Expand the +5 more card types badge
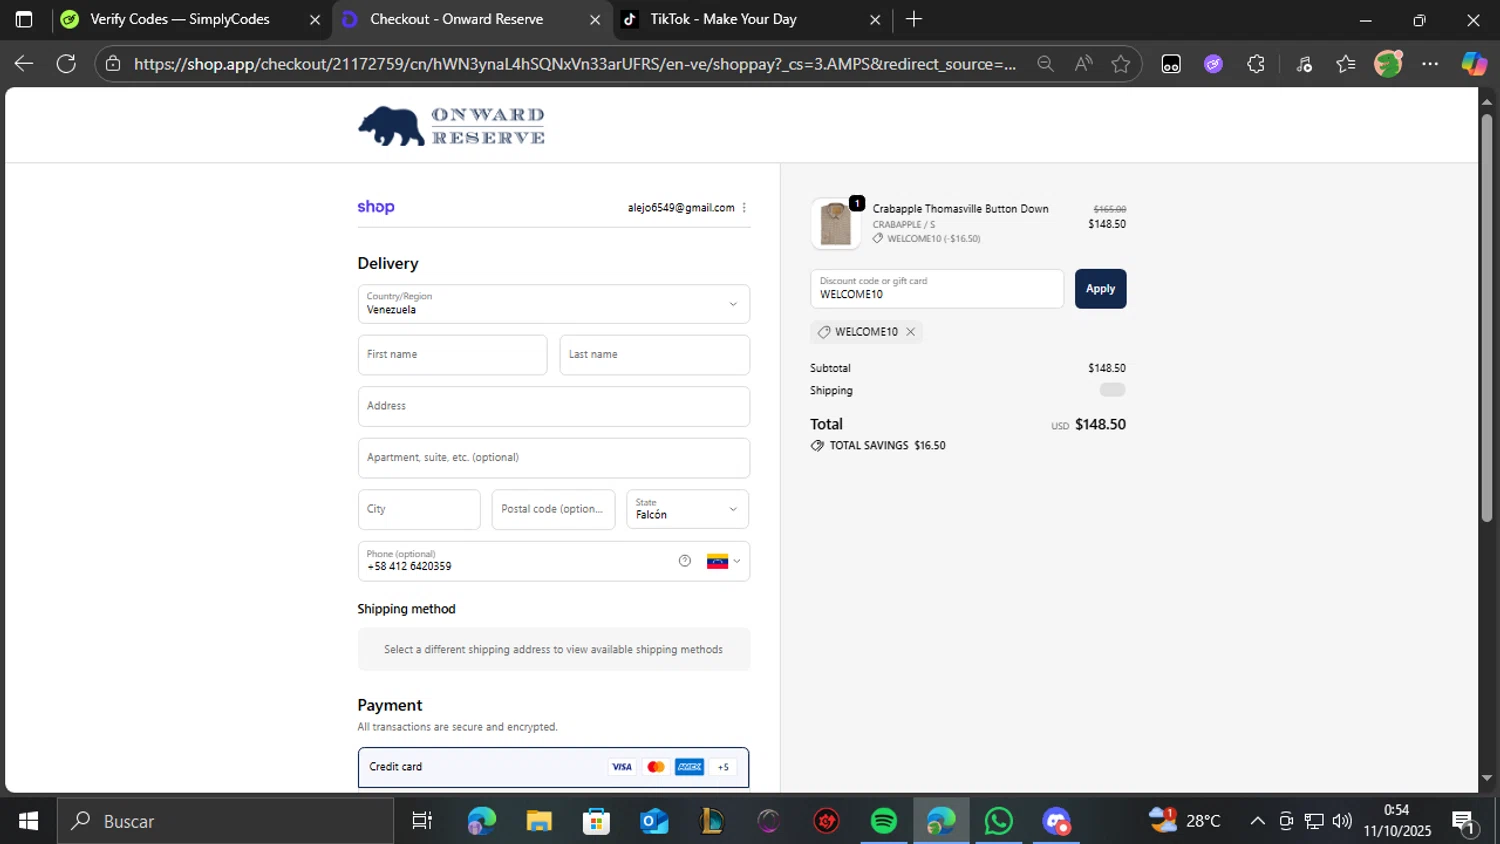The width and height of the screenshot is (1500, 844). pyautogui.click(x=723, y=767)
